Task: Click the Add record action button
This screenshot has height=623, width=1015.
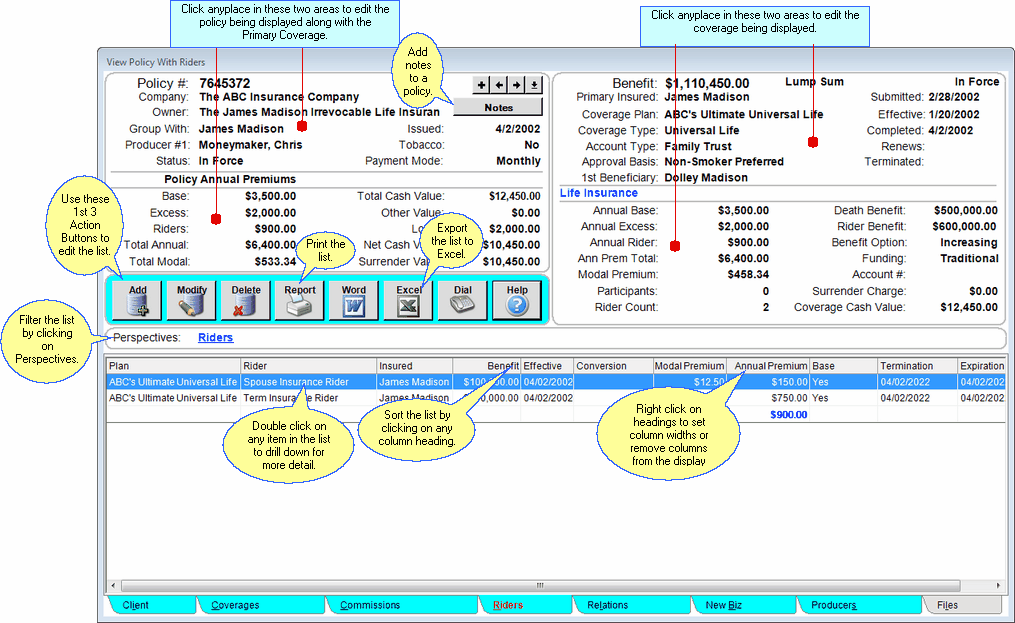Action: tap(138, 299)
